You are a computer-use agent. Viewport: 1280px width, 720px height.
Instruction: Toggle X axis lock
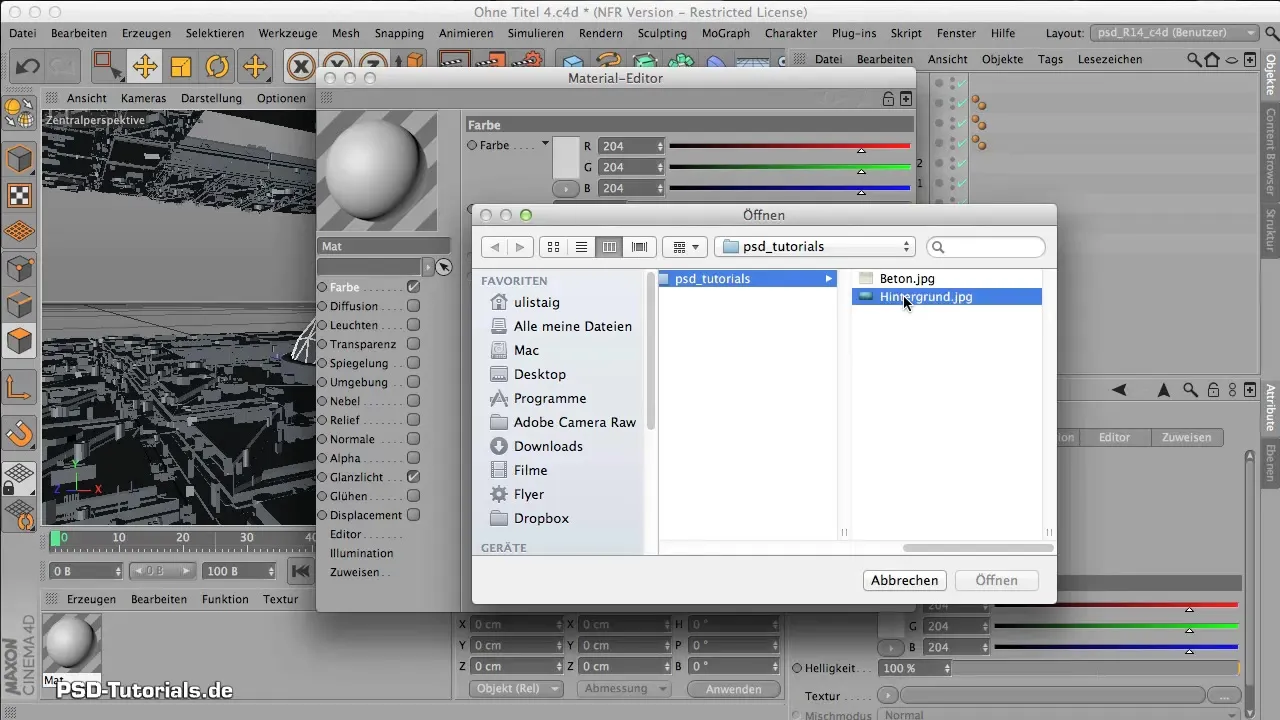(x=301, y=67)
